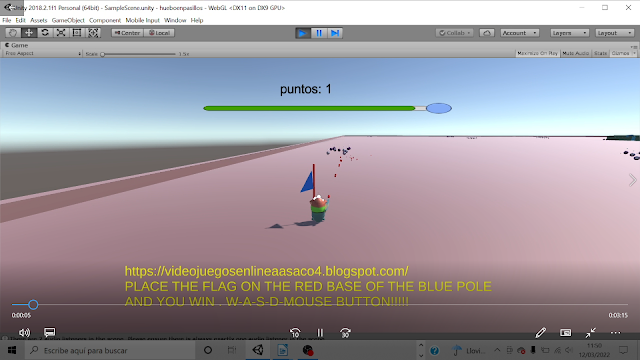Image resolution: width=640 pixels, height=360 pixels.
Task: Toggle Mute Audio in Game view
Action: [576, 53]
